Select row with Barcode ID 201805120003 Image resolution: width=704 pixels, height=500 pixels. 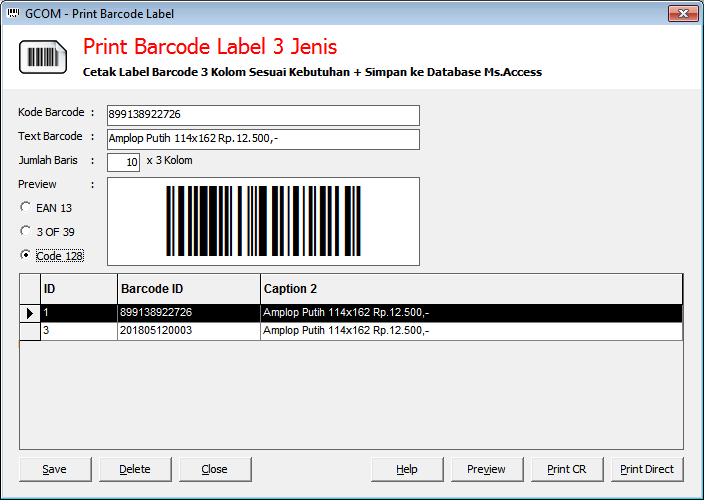pyautogui.click(x=188, y=331)
